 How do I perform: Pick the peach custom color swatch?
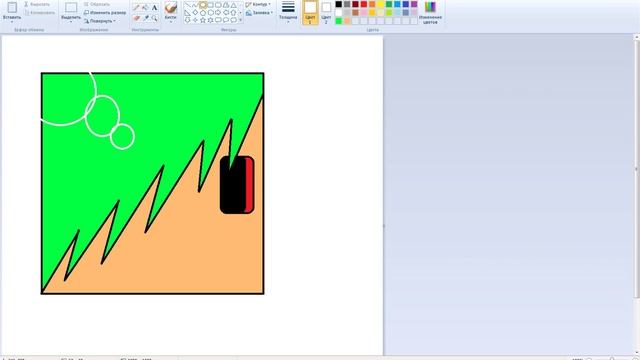tap(347, 21)
